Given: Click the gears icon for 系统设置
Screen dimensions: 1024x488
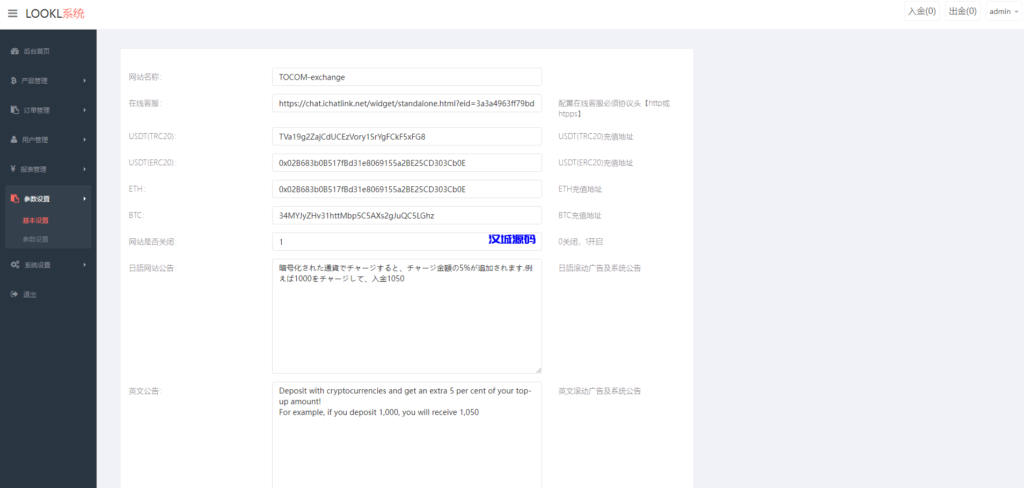Looking at the screenshot, I should [x=14, y=264].
